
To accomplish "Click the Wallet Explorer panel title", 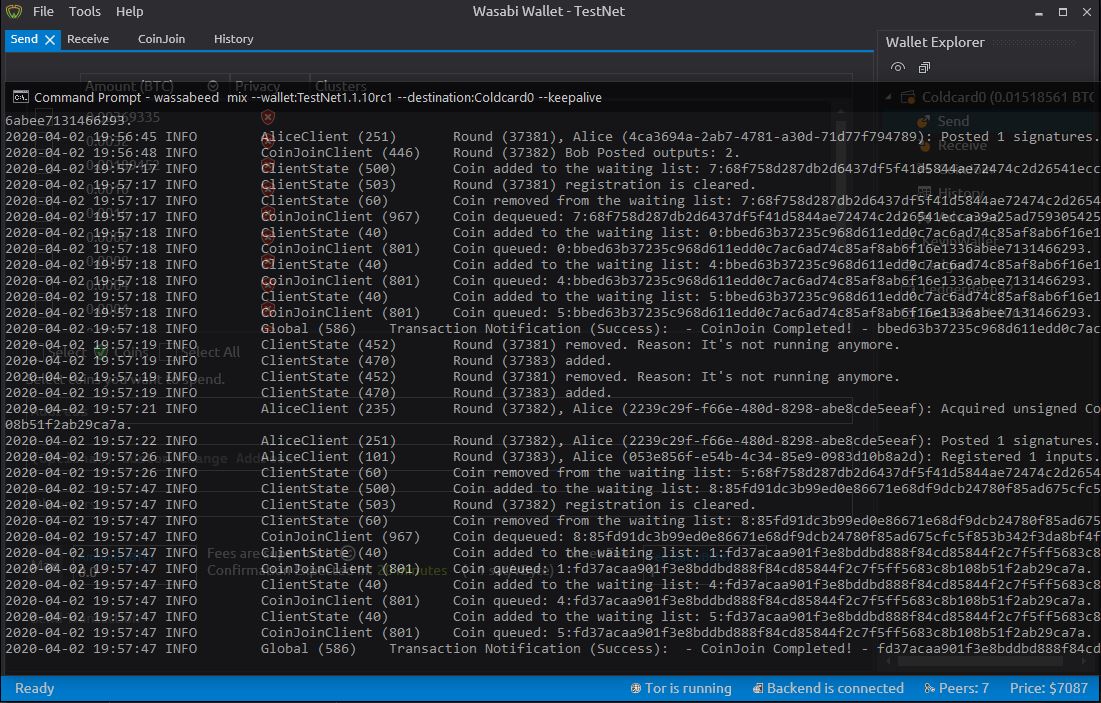I will coord(935,42).
